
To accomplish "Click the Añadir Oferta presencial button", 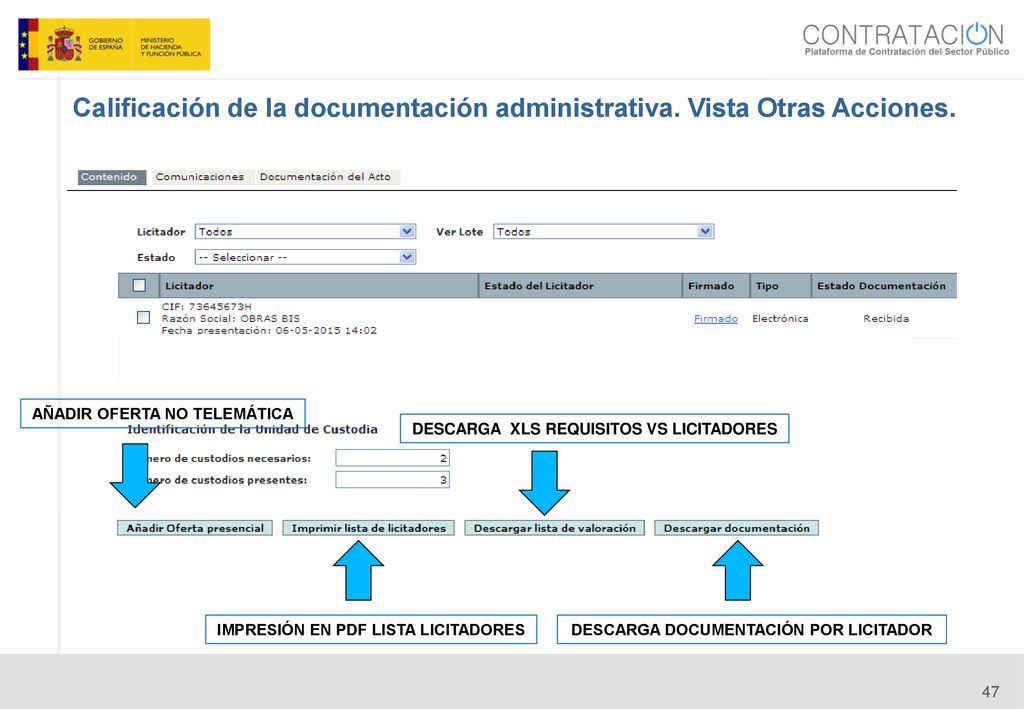I will 195,528.
